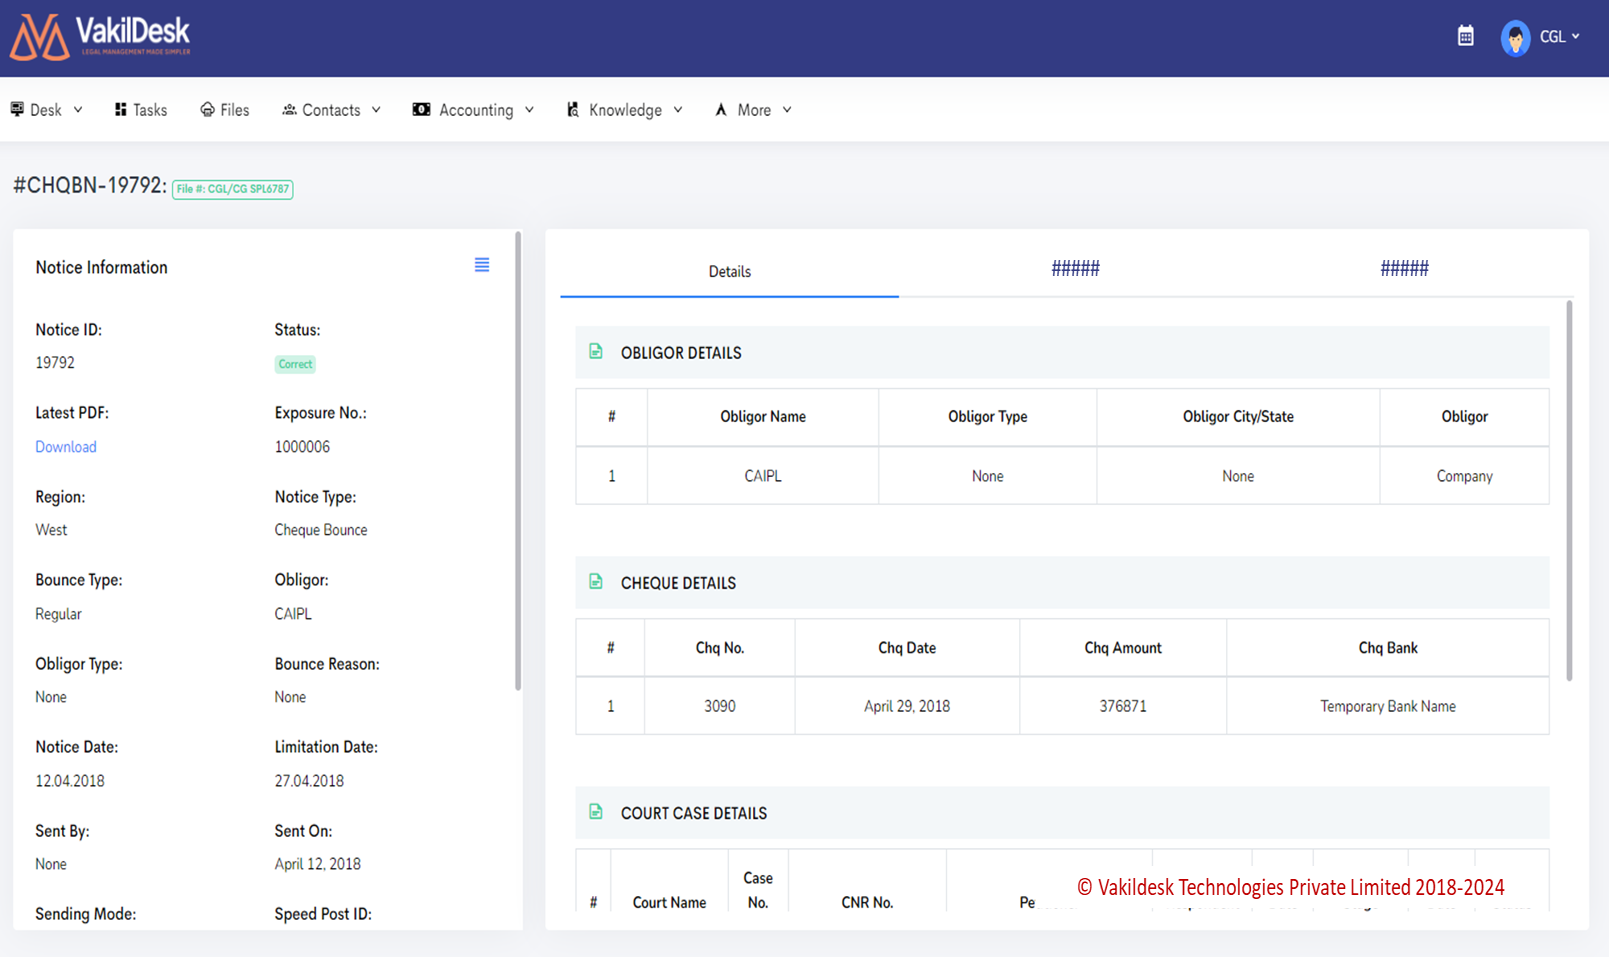Click the Obligor Details document icon
The height and width of the screenshot is (957, 1609).
point(596,351)
